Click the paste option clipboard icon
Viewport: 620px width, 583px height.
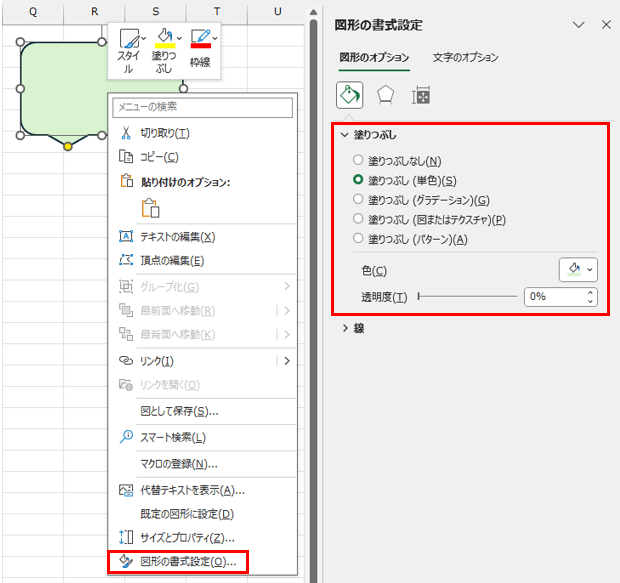150,208
